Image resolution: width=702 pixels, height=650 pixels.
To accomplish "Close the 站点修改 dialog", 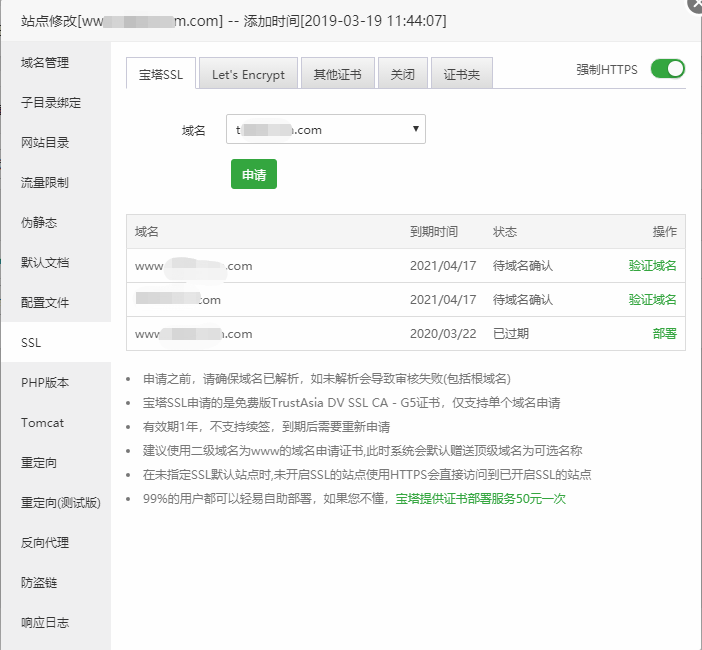I will click(x=695, y=4).
